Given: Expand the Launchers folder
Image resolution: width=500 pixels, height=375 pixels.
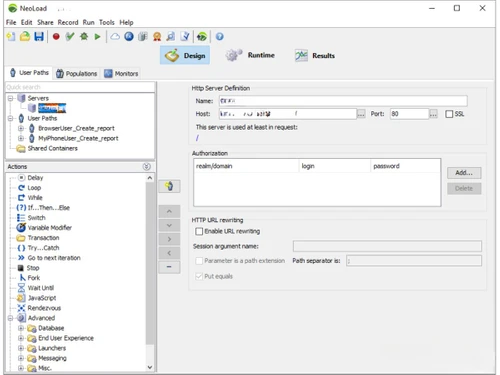Looking at the screenshot, I should [21, 348].
